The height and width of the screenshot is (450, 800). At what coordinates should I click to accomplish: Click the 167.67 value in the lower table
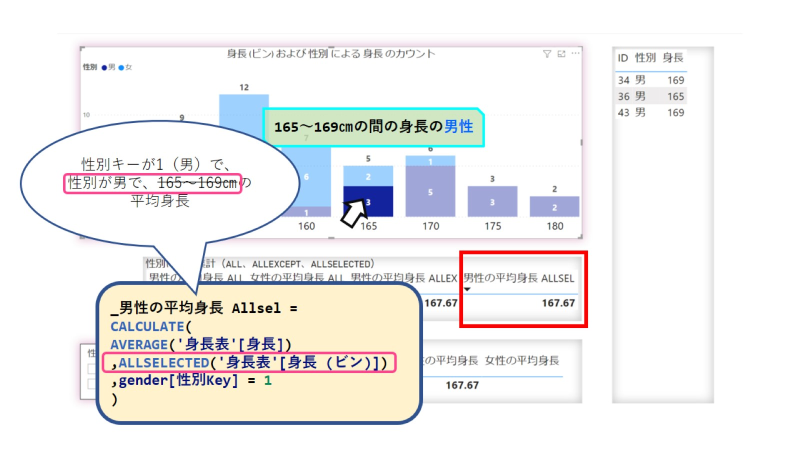tap(462, 385)
